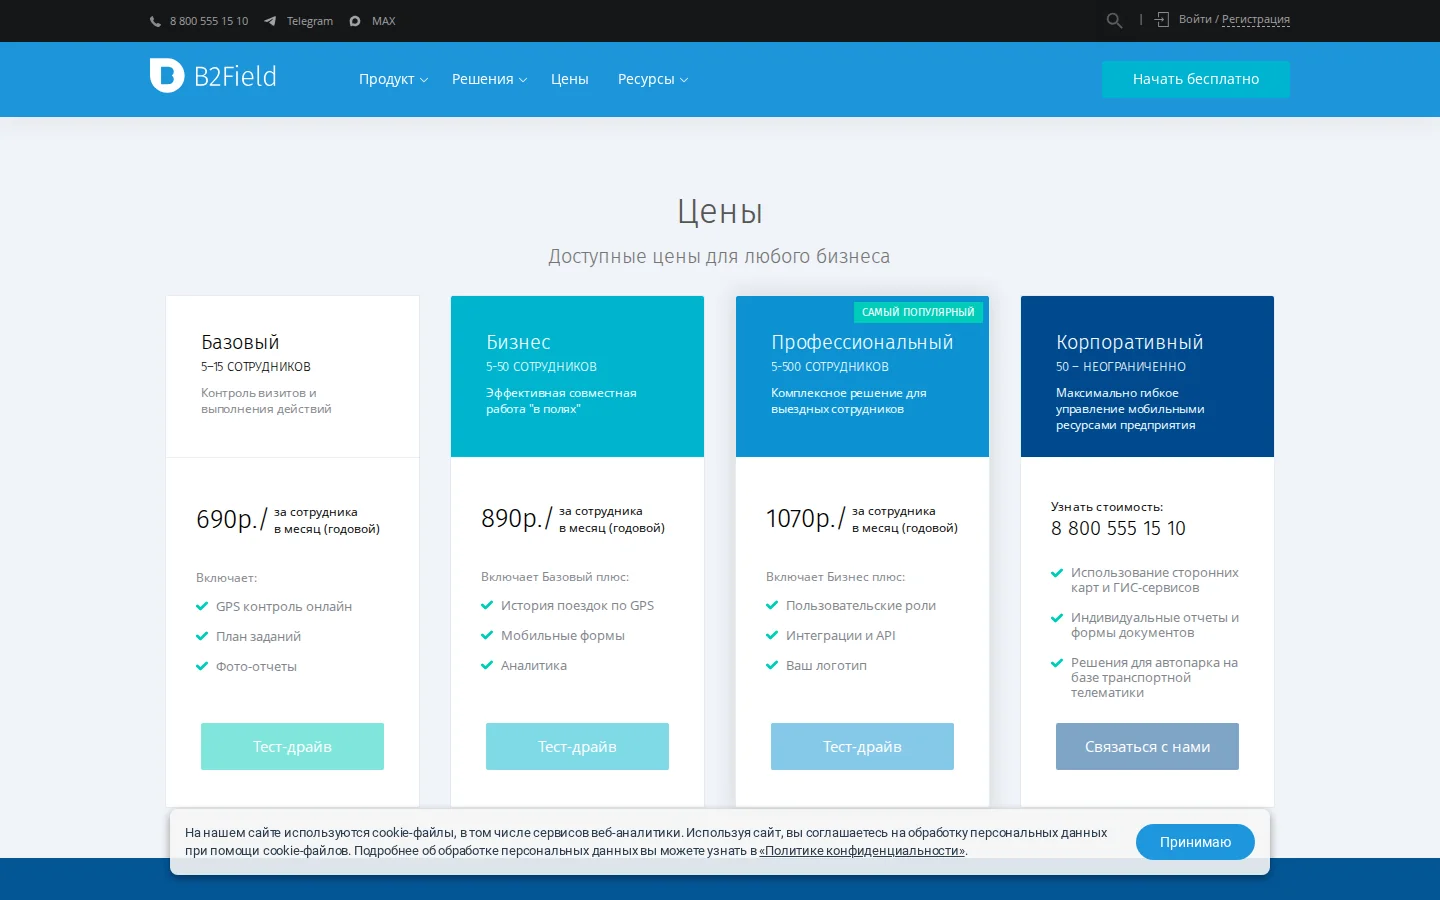Click the Включает Базовый плюс label
This screenshot has height=900, width=1440.
(x=555, y=577)
